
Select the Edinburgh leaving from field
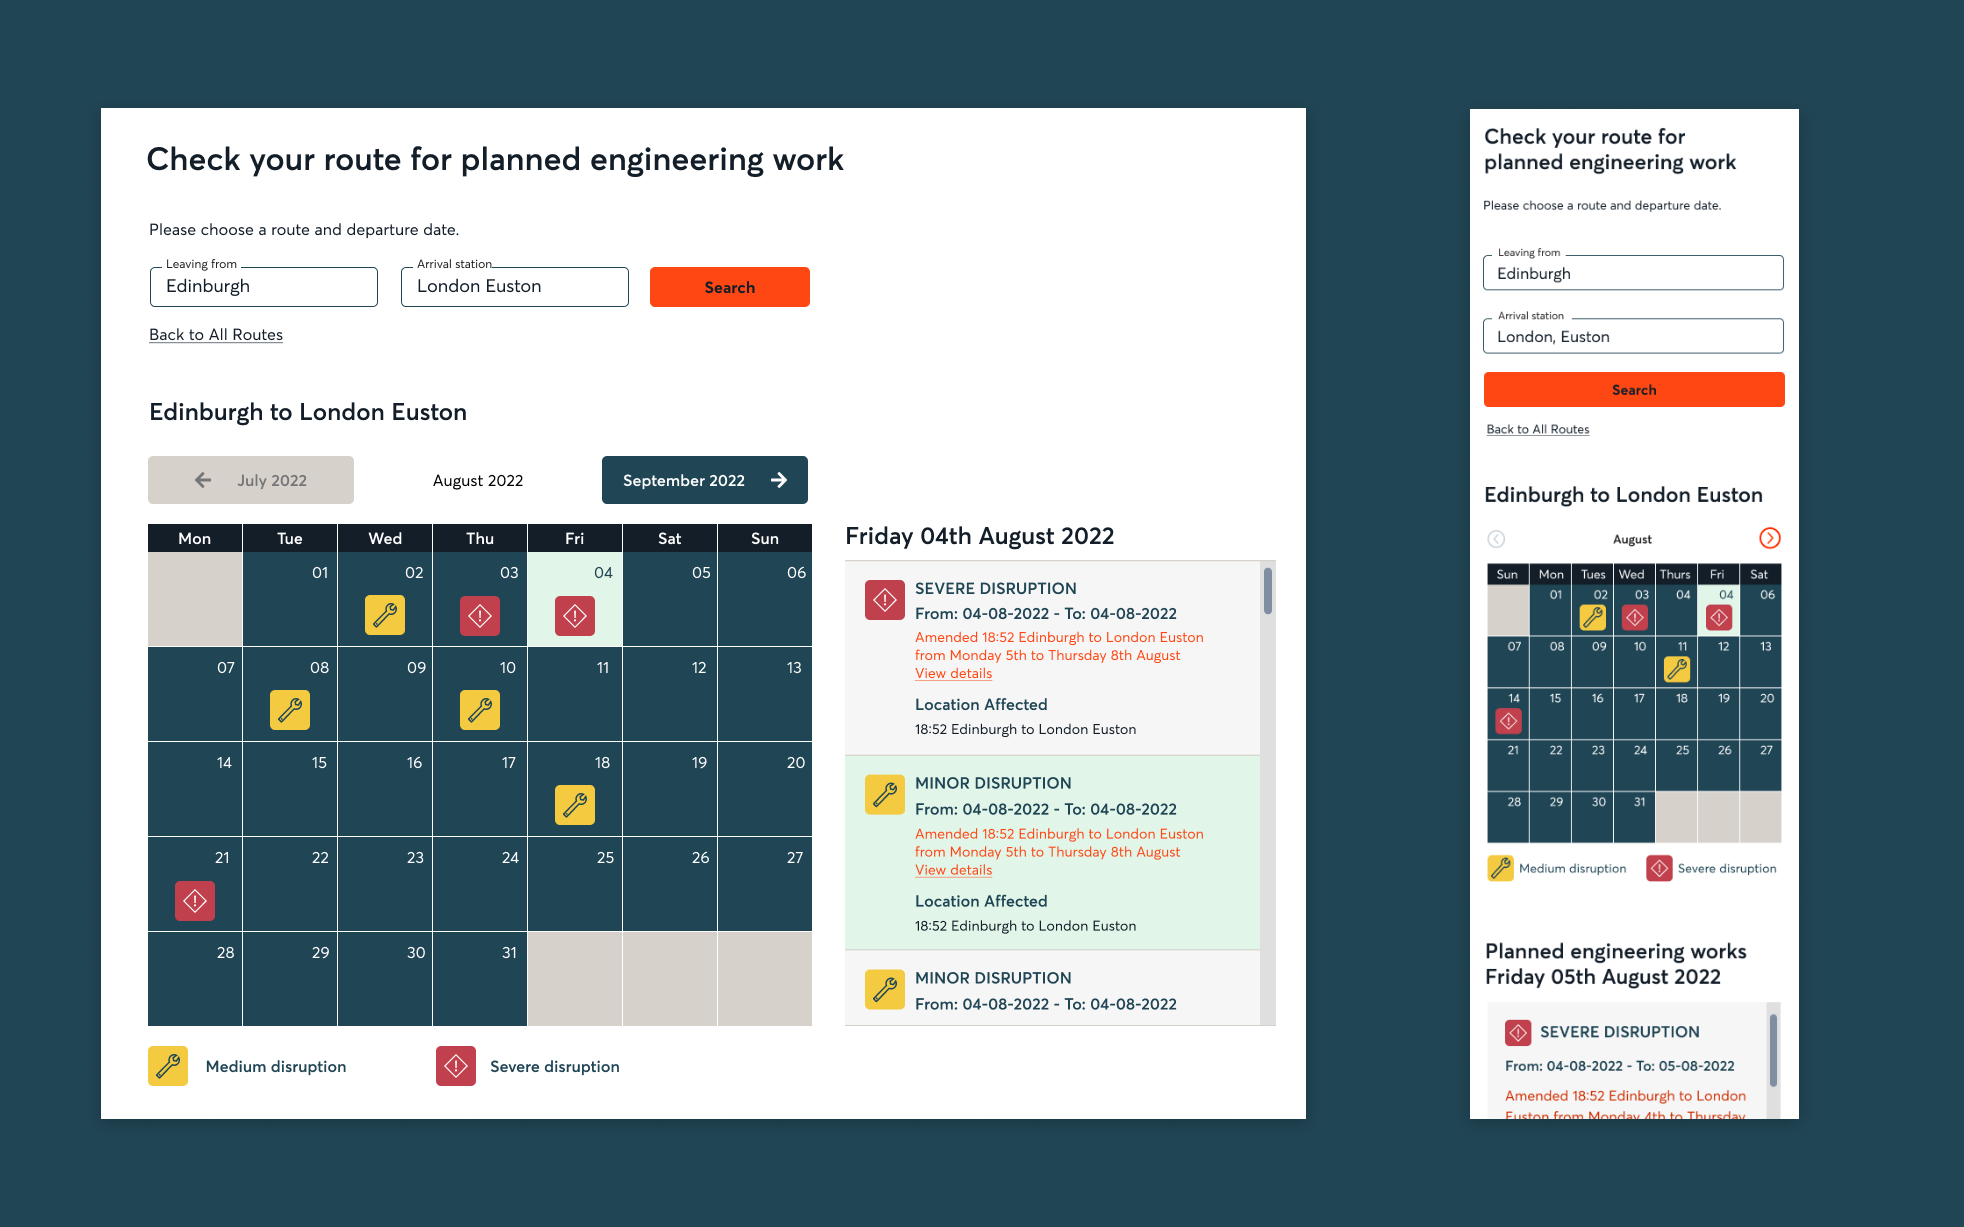[x=264, y=286]
